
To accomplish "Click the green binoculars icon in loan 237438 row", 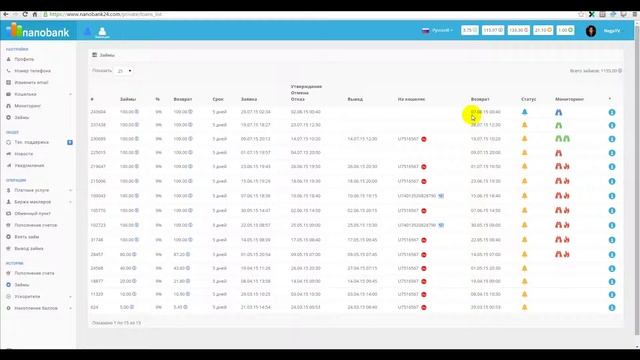I will click(x=558, y=125).
